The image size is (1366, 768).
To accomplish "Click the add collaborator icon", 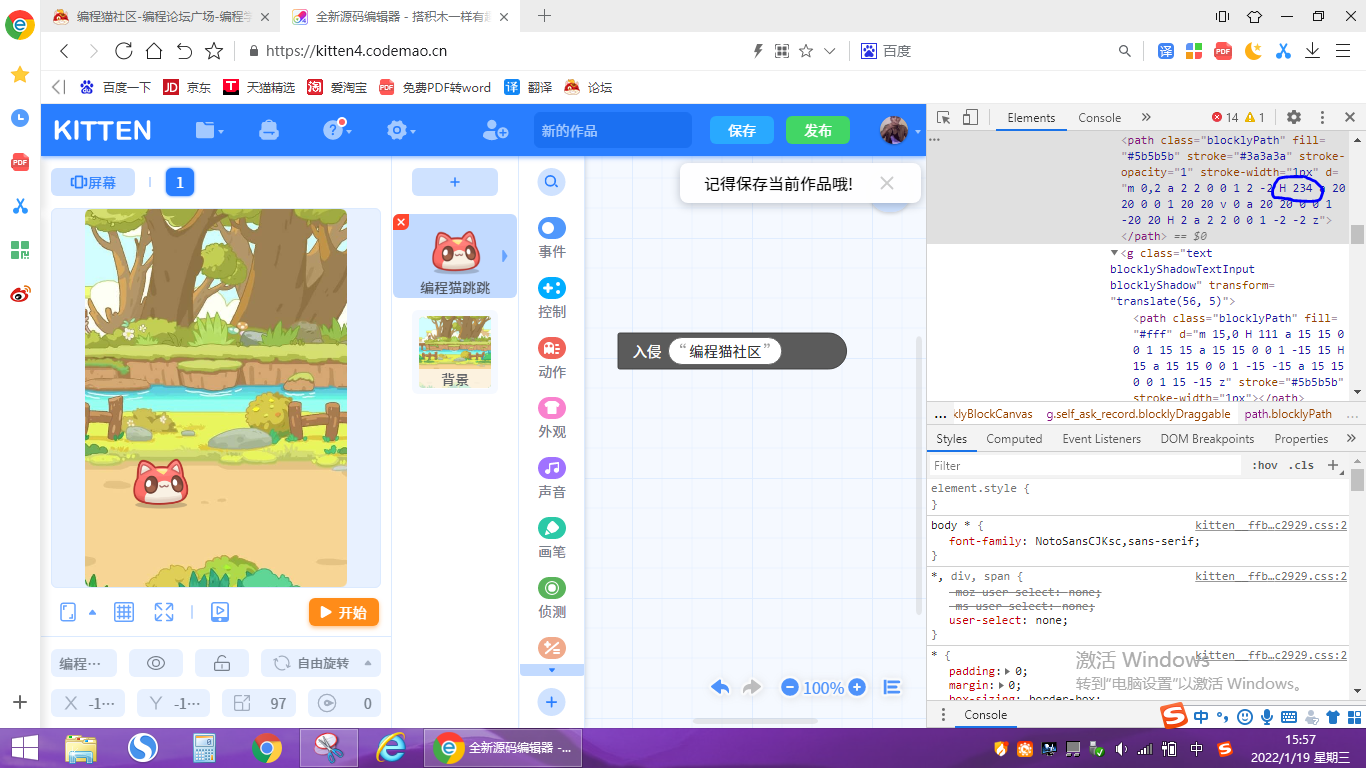I will coord(495,130).
